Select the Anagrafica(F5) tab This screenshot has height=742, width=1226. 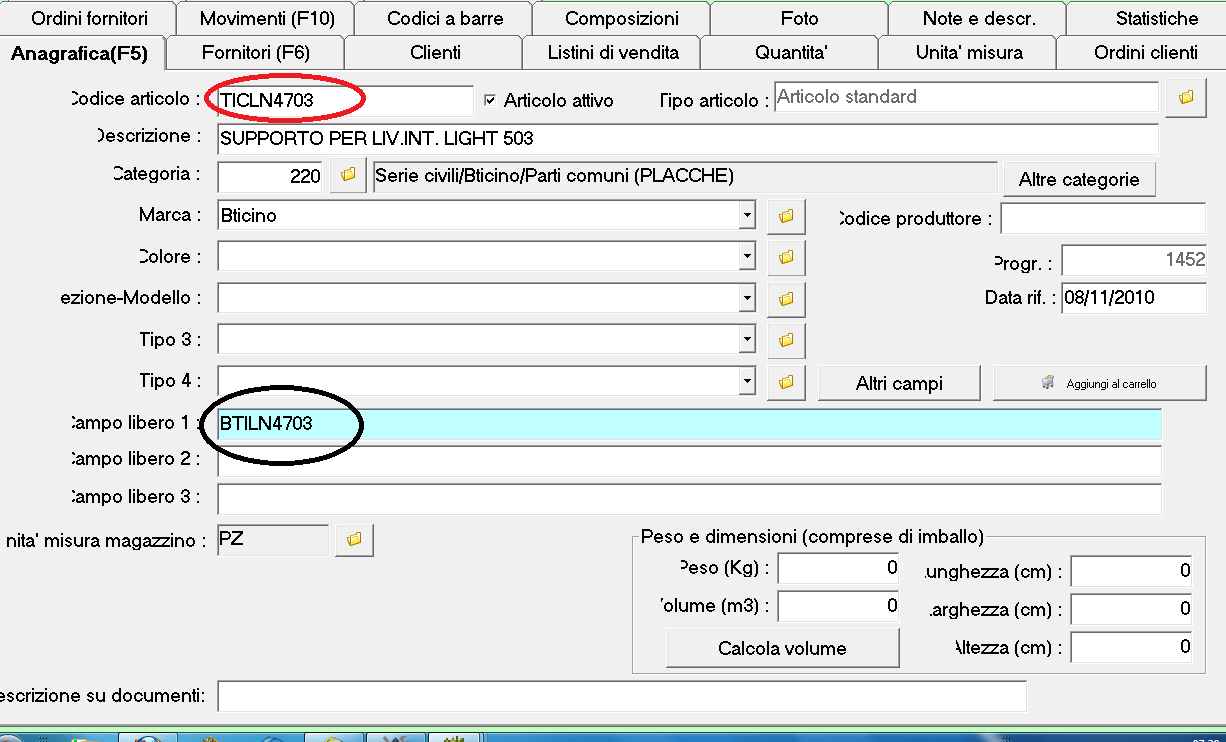(x=80, y=54)
